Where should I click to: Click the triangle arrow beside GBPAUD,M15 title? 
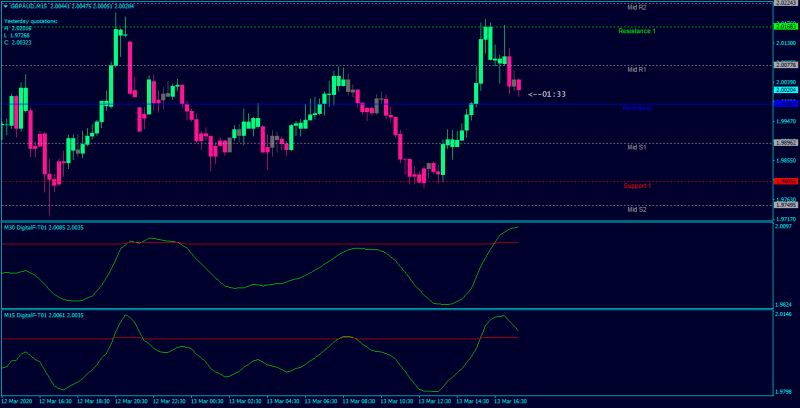[5, 7]
